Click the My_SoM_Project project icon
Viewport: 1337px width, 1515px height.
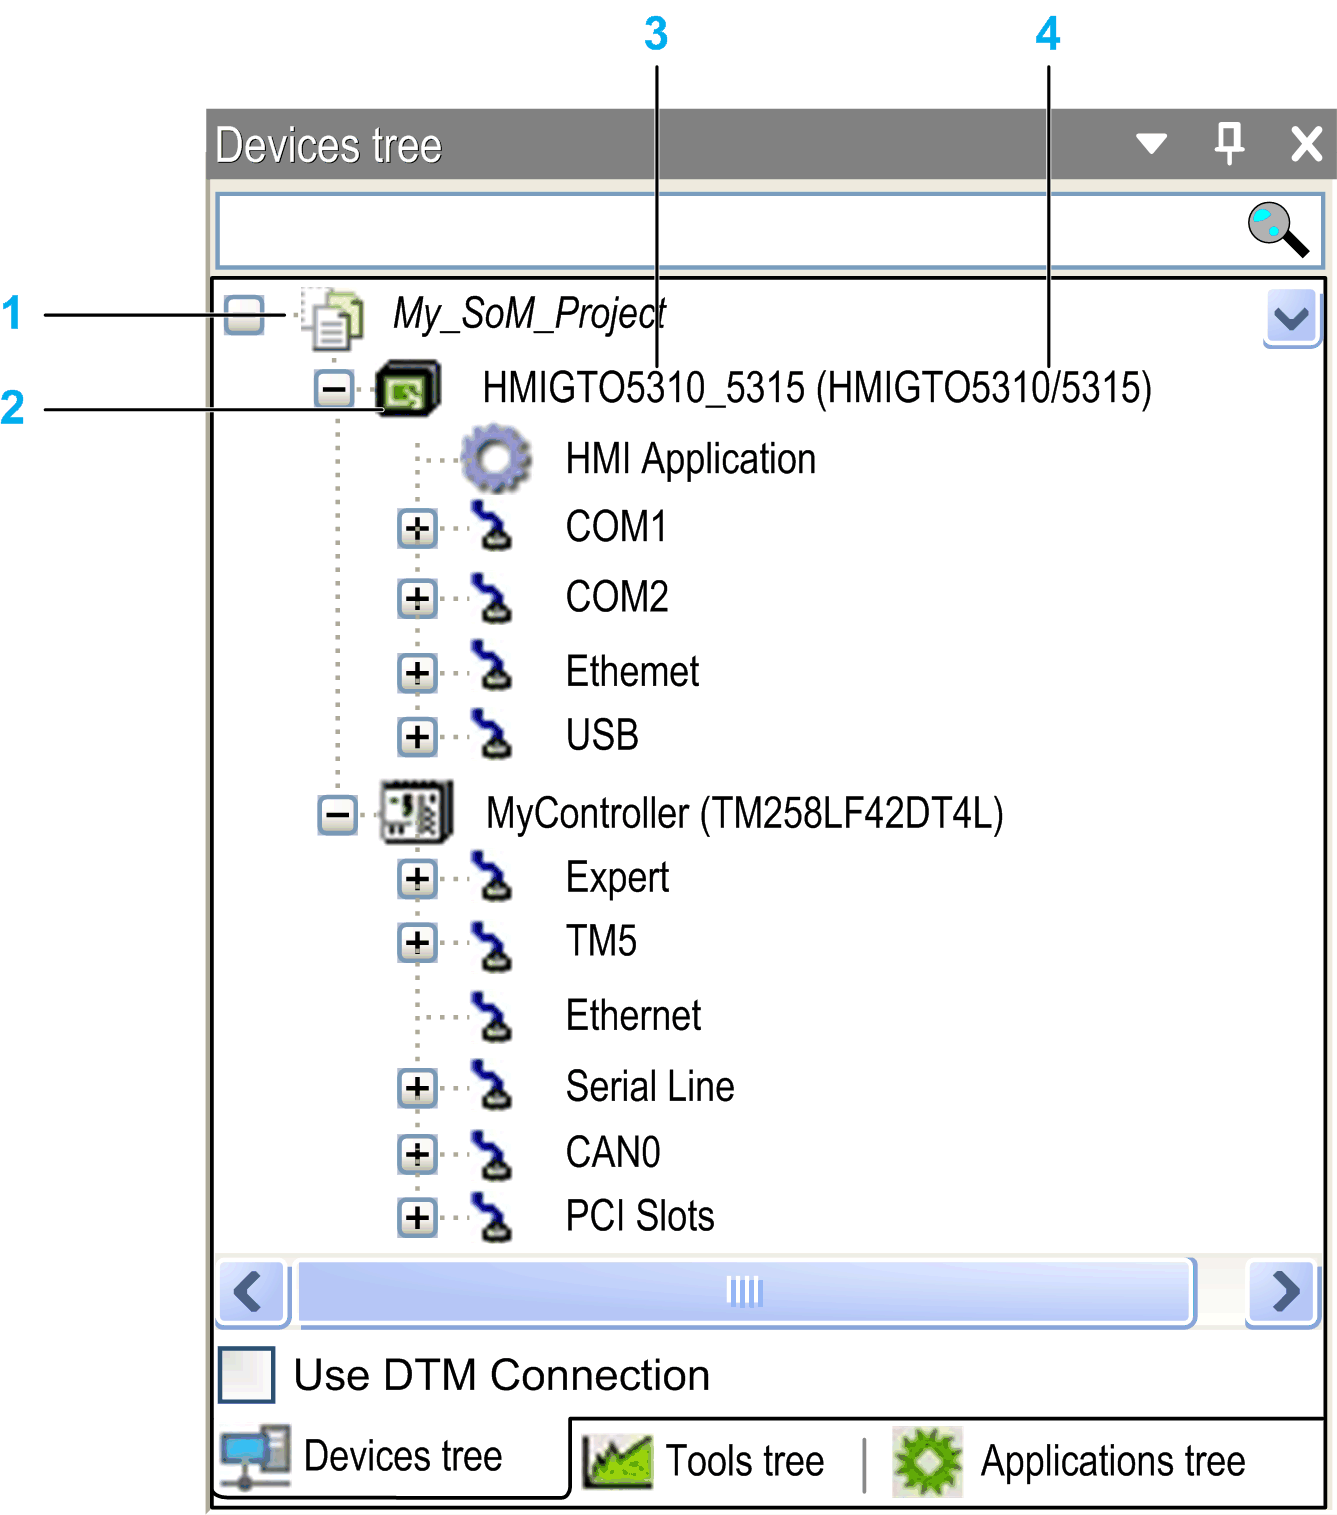click(333, 318)
